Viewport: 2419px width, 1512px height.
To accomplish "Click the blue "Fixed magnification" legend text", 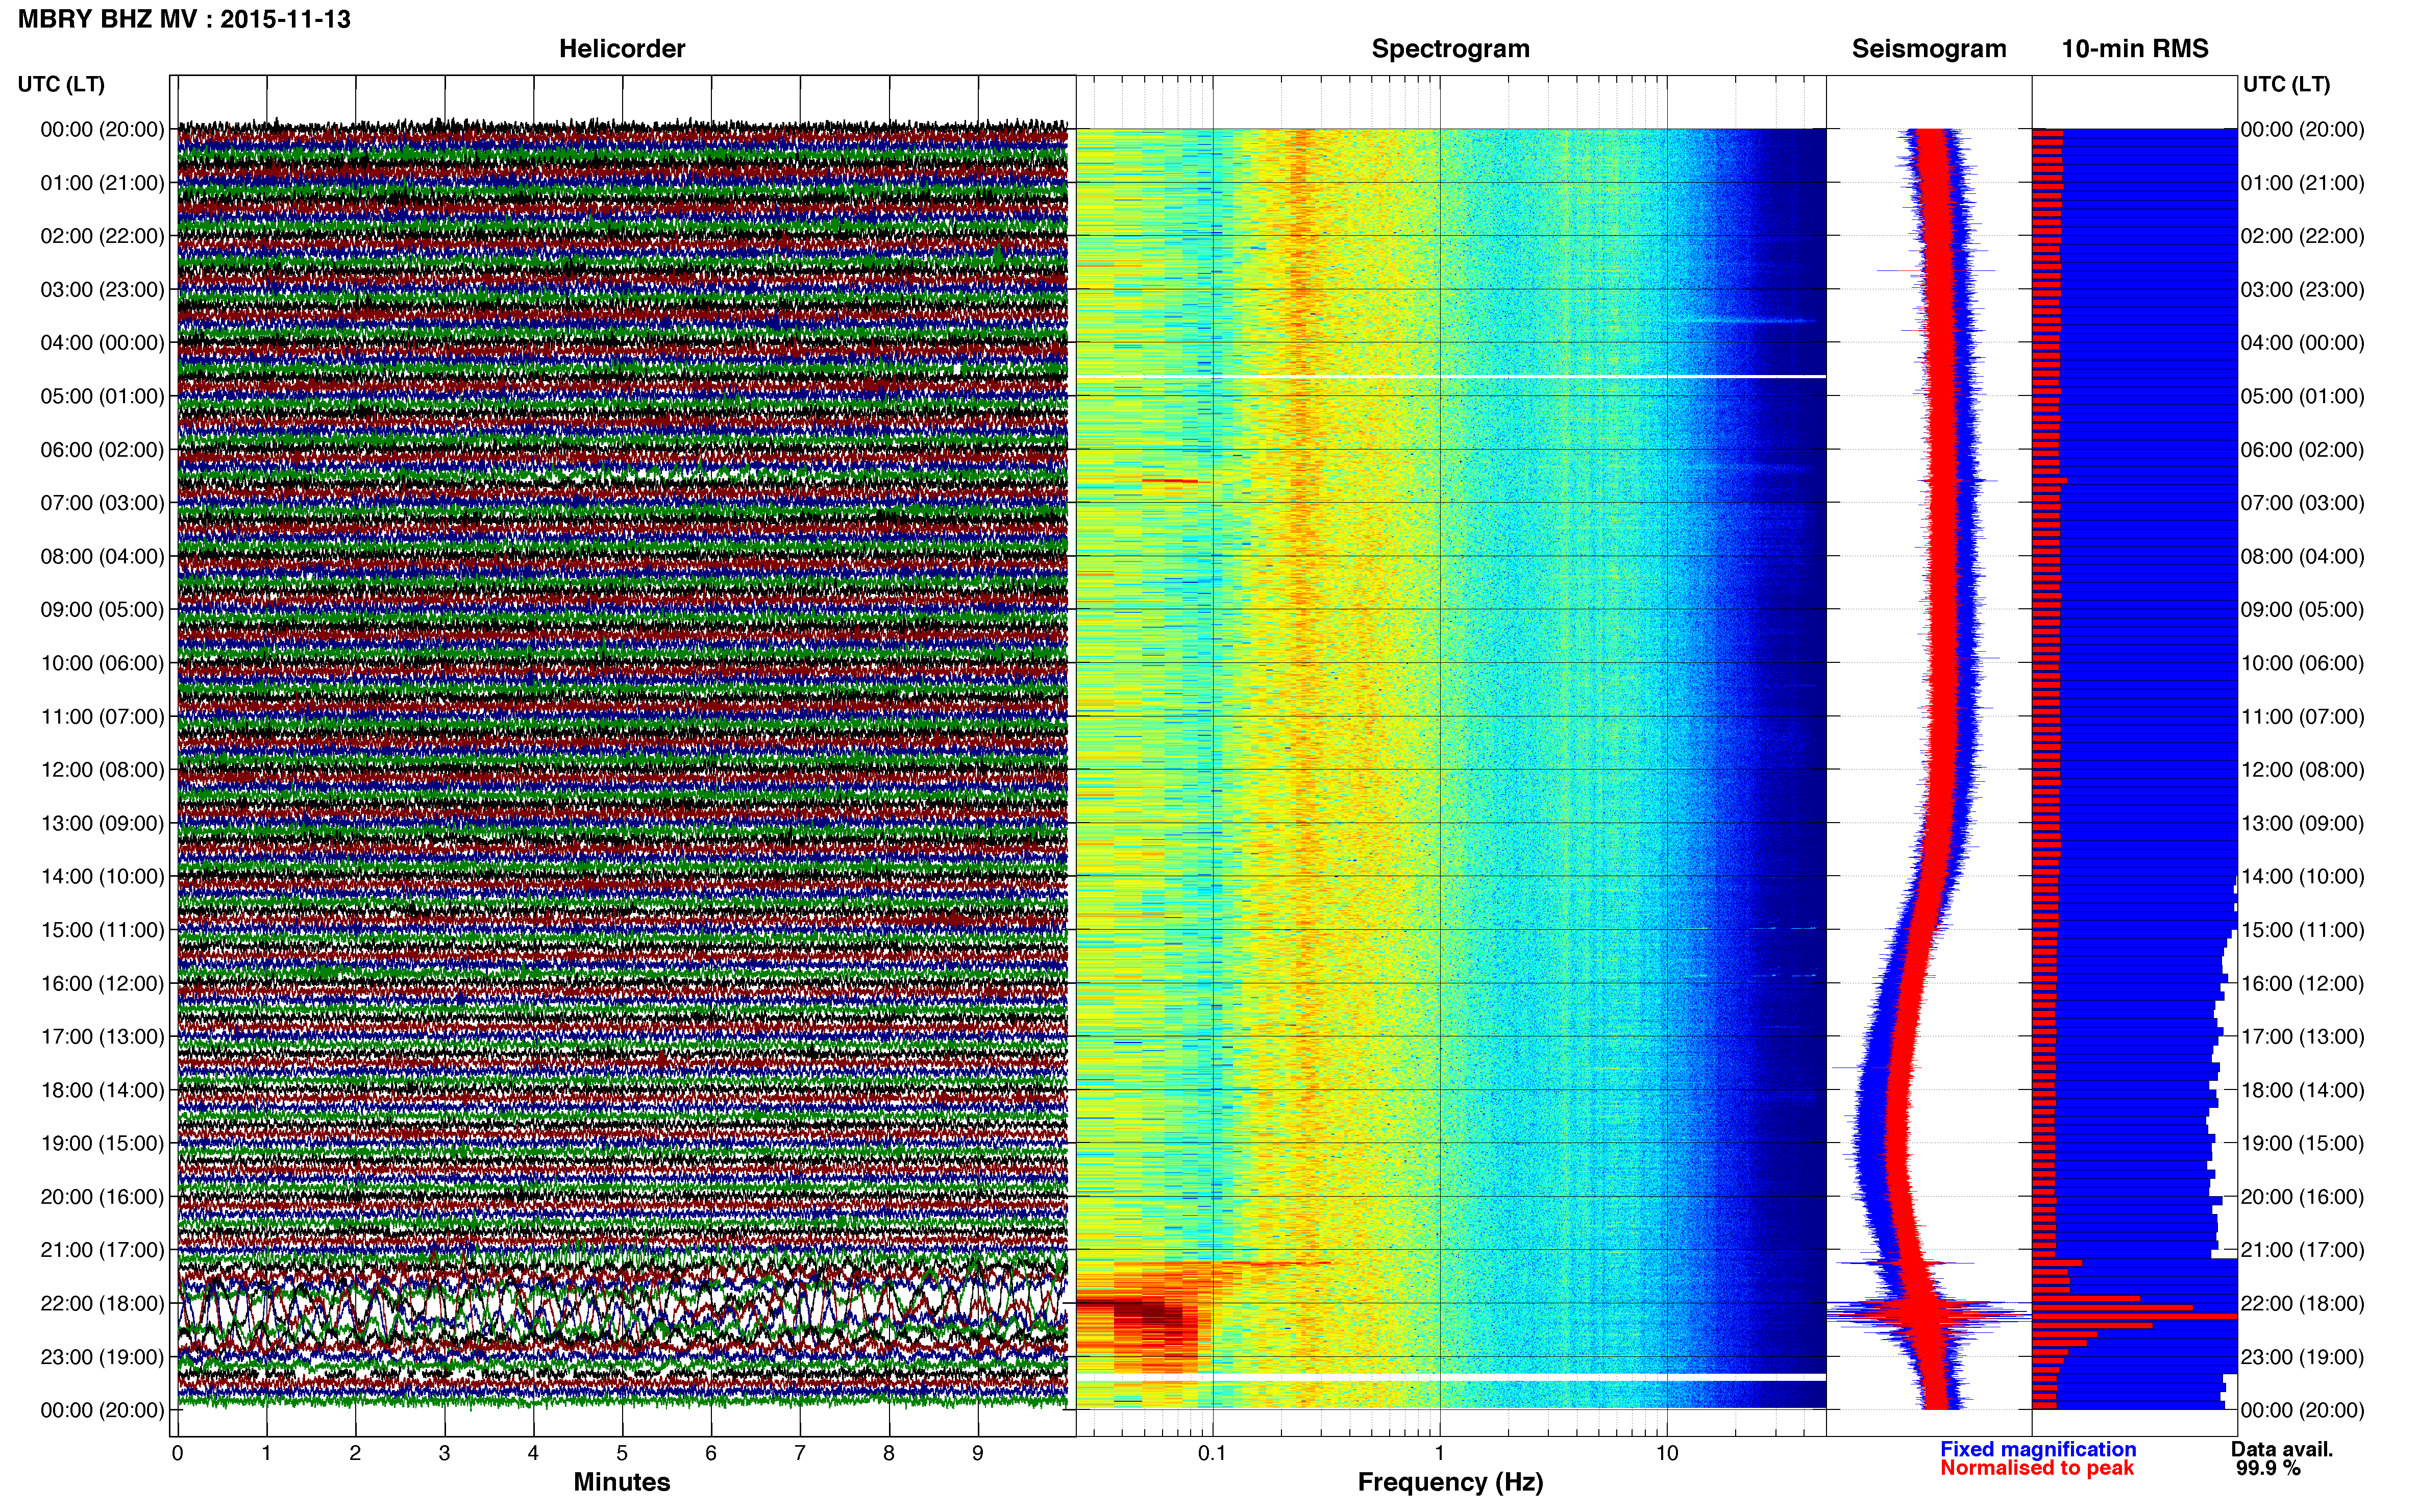I will (x=2038, y=1449).
